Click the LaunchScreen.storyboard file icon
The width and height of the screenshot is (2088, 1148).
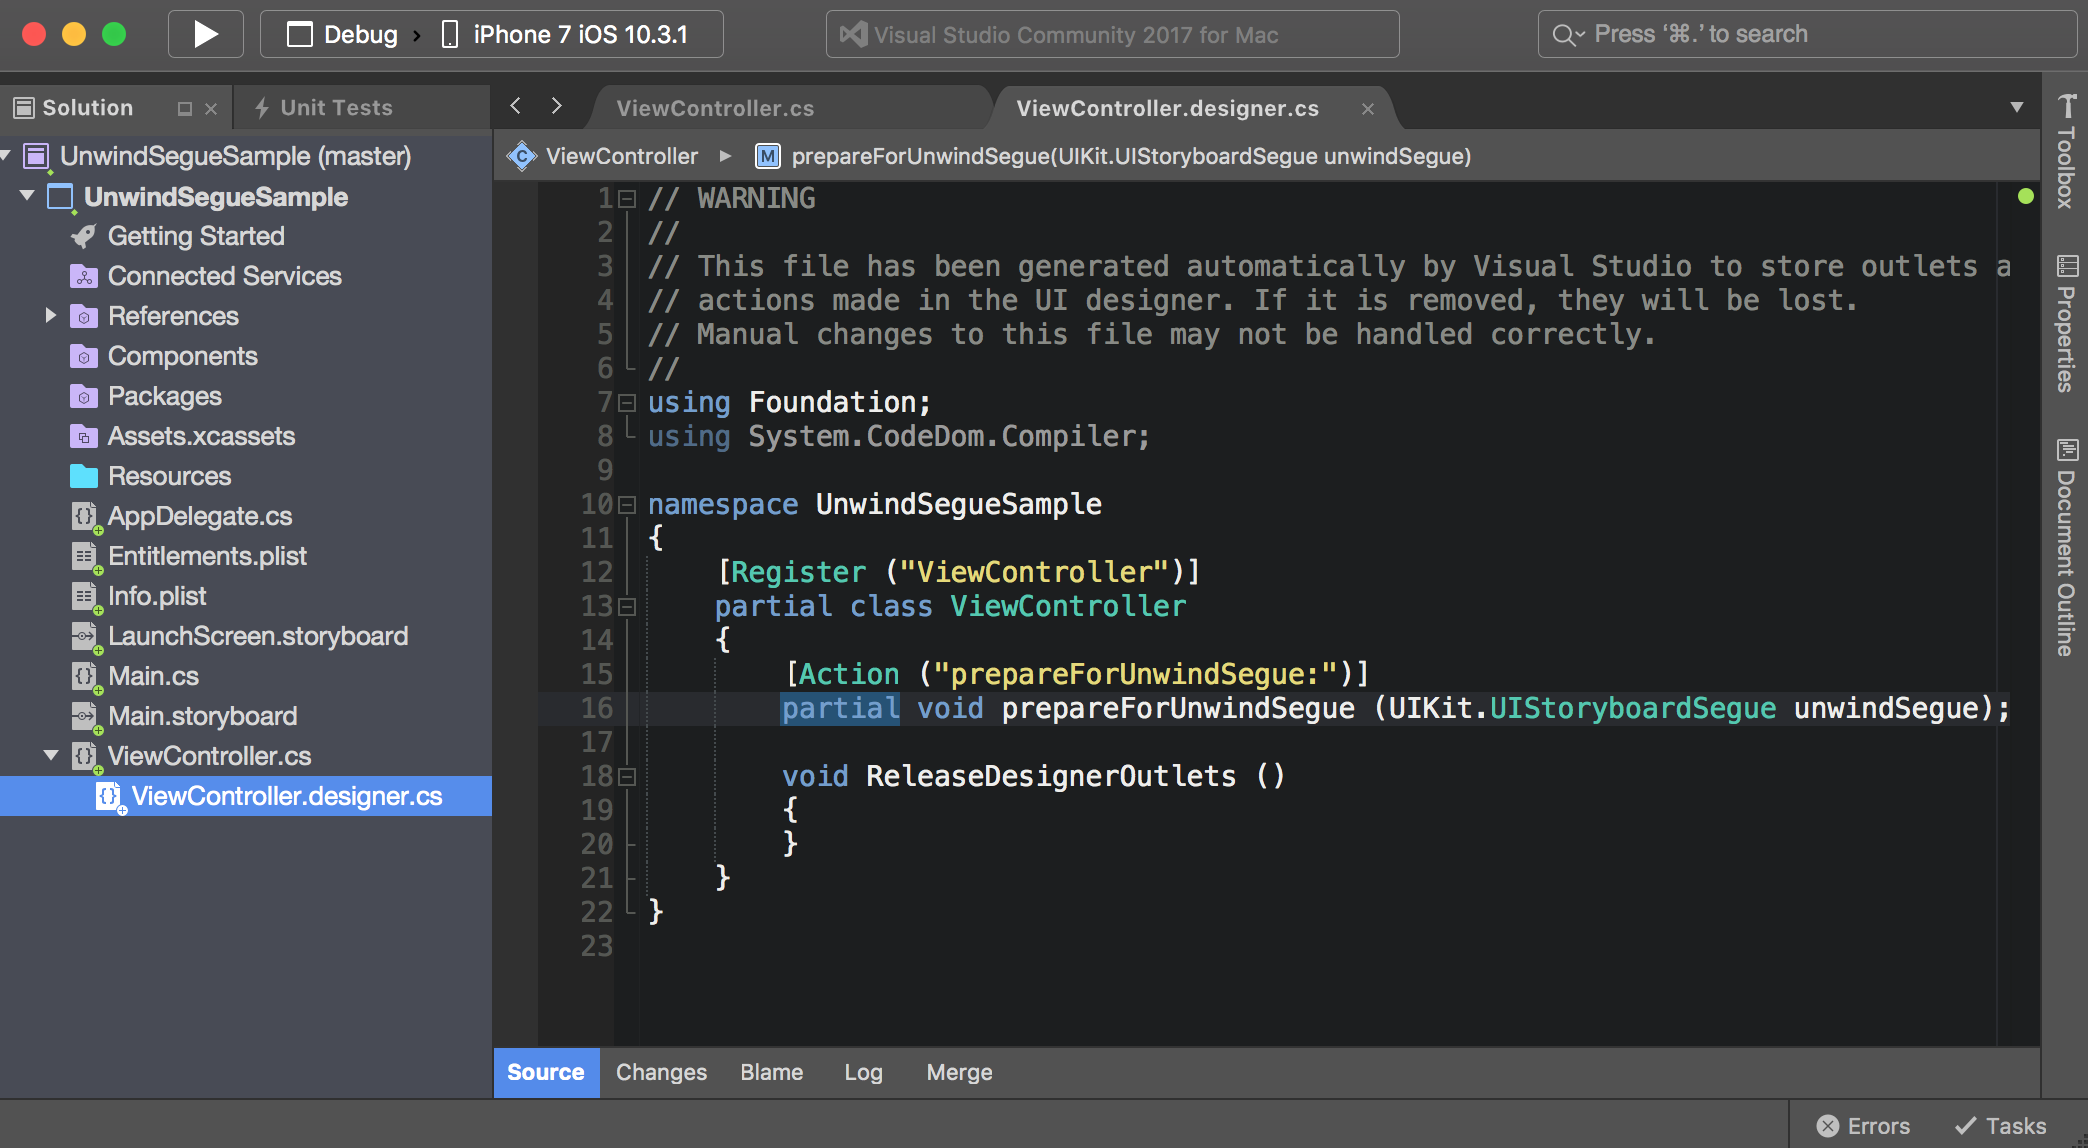point(85,636)
